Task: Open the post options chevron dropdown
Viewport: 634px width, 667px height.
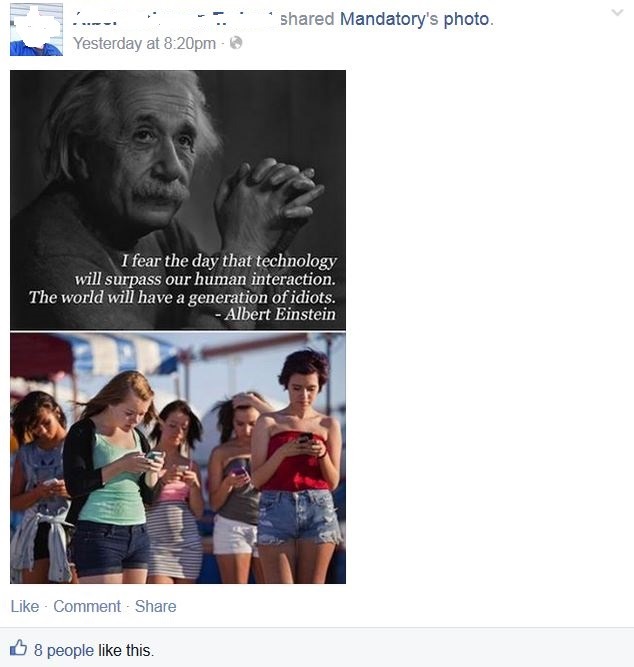Action: coord(617,12)
